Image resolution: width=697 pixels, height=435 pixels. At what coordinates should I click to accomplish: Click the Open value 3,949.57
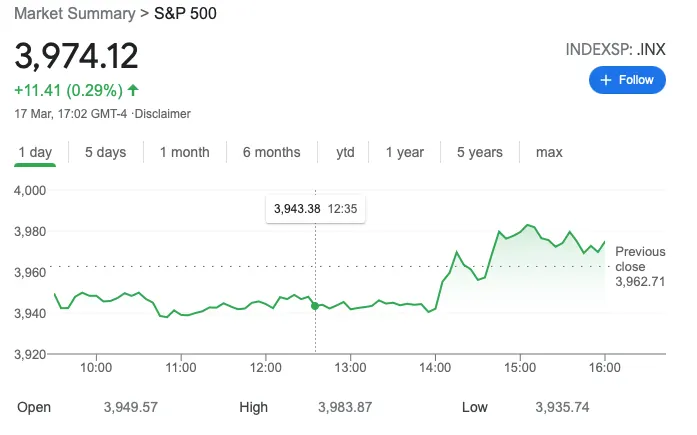point(131,407)
